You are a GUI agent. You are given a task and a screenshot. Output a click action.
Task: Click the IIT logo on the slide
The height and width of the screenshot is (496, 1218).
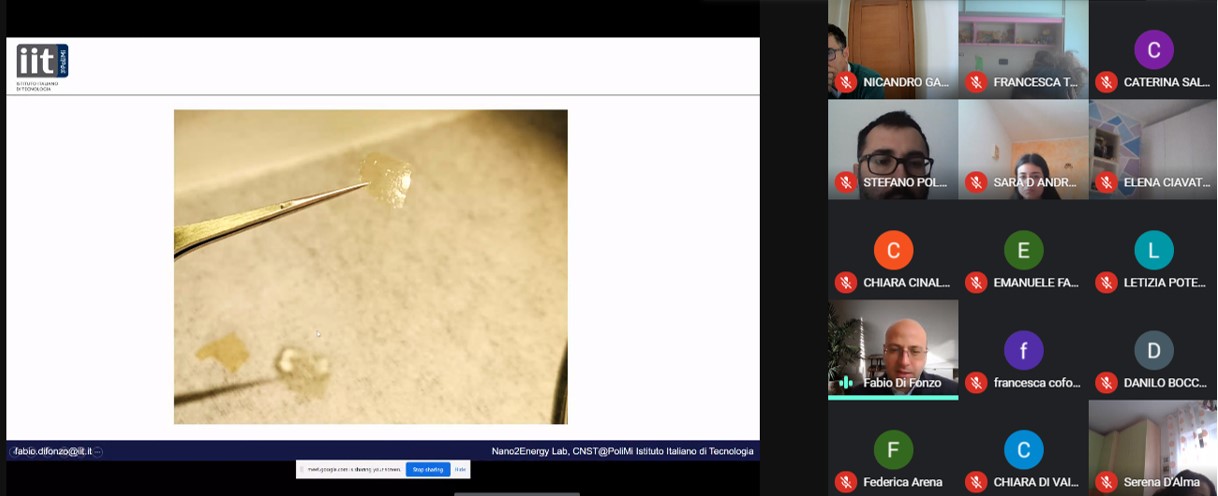coord(42,63)
